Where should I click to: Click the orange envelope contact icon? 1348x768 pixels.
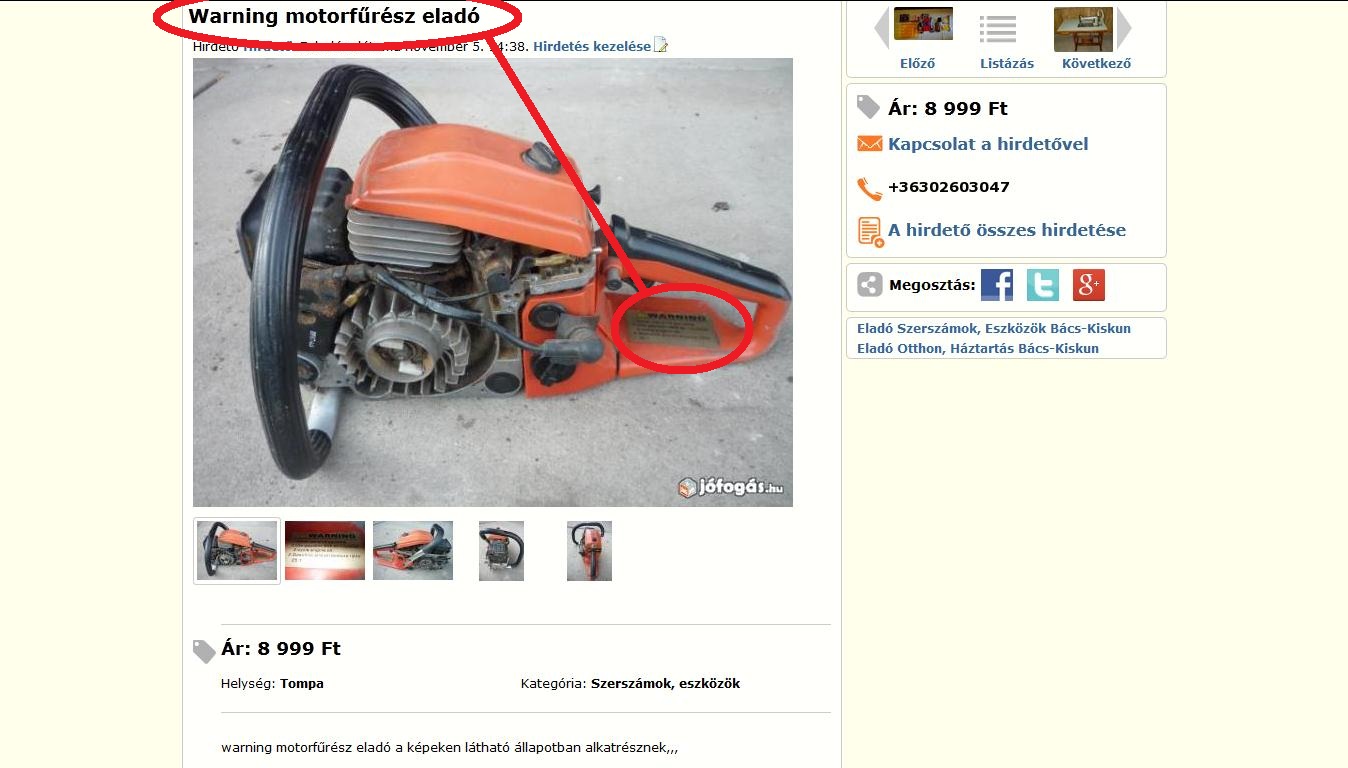pos(869,144)
